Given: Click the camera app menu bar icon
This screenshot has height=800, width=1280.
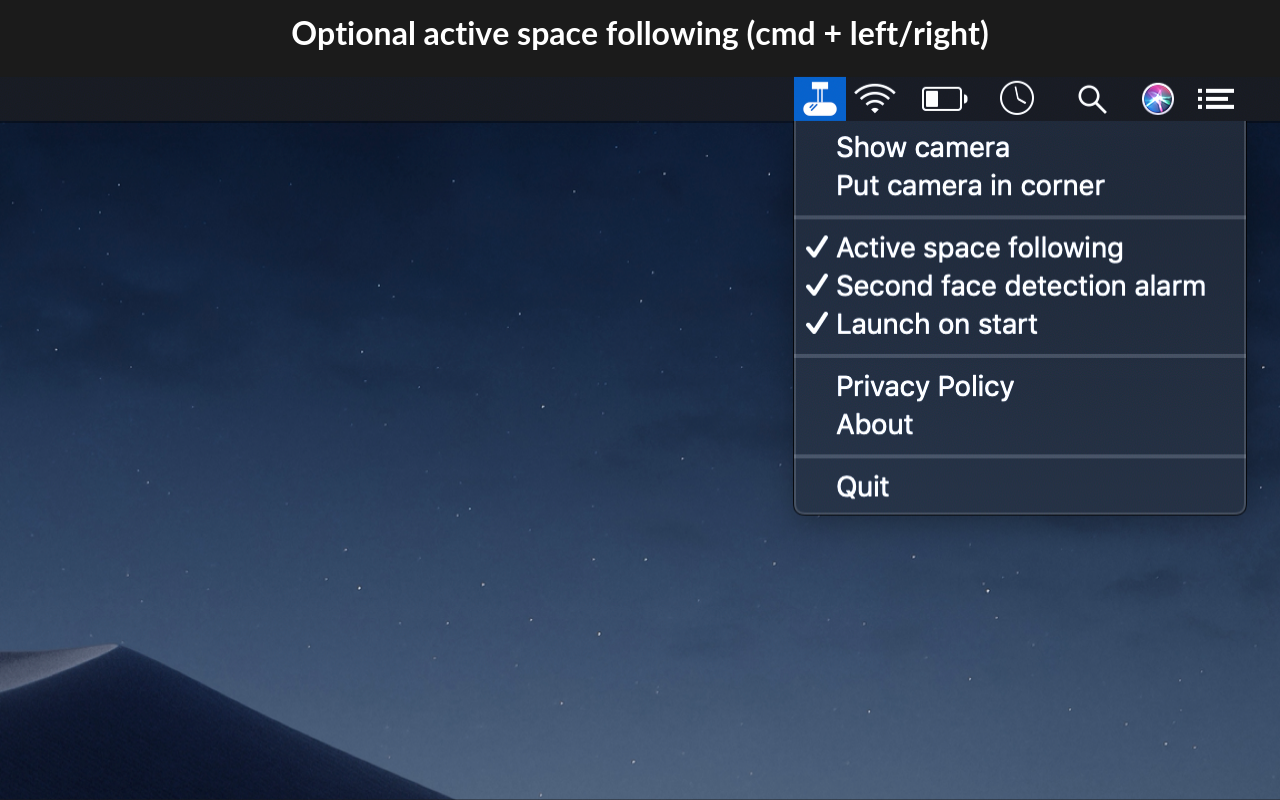Looking at the screenshot, I should click(820, 99).
